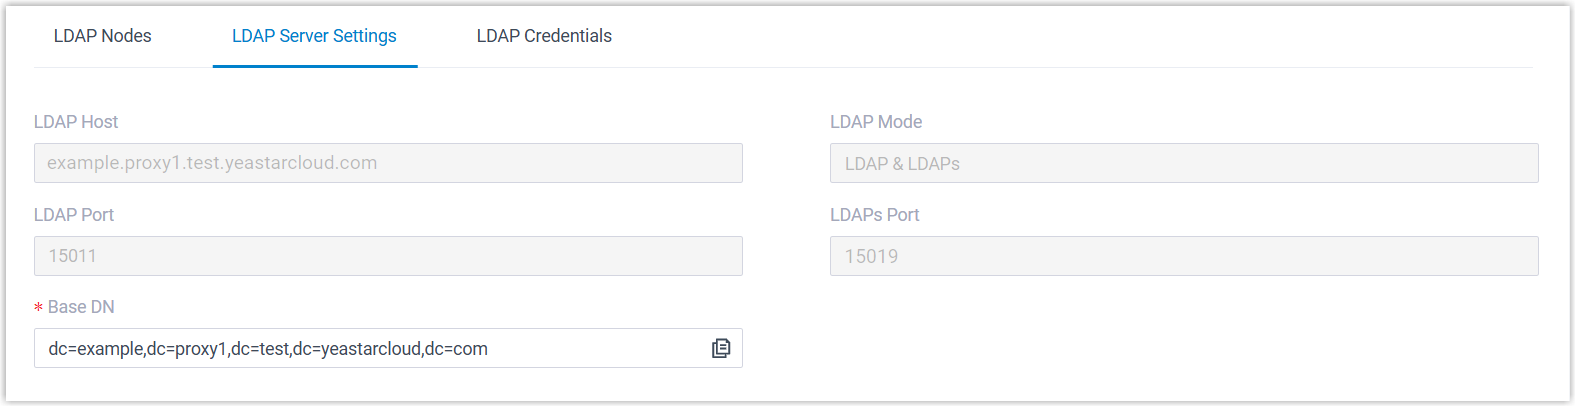This screenshot has width=1576, height=407.
Task: Click the gray divider line below the tabs
Action: coord(900,68)
